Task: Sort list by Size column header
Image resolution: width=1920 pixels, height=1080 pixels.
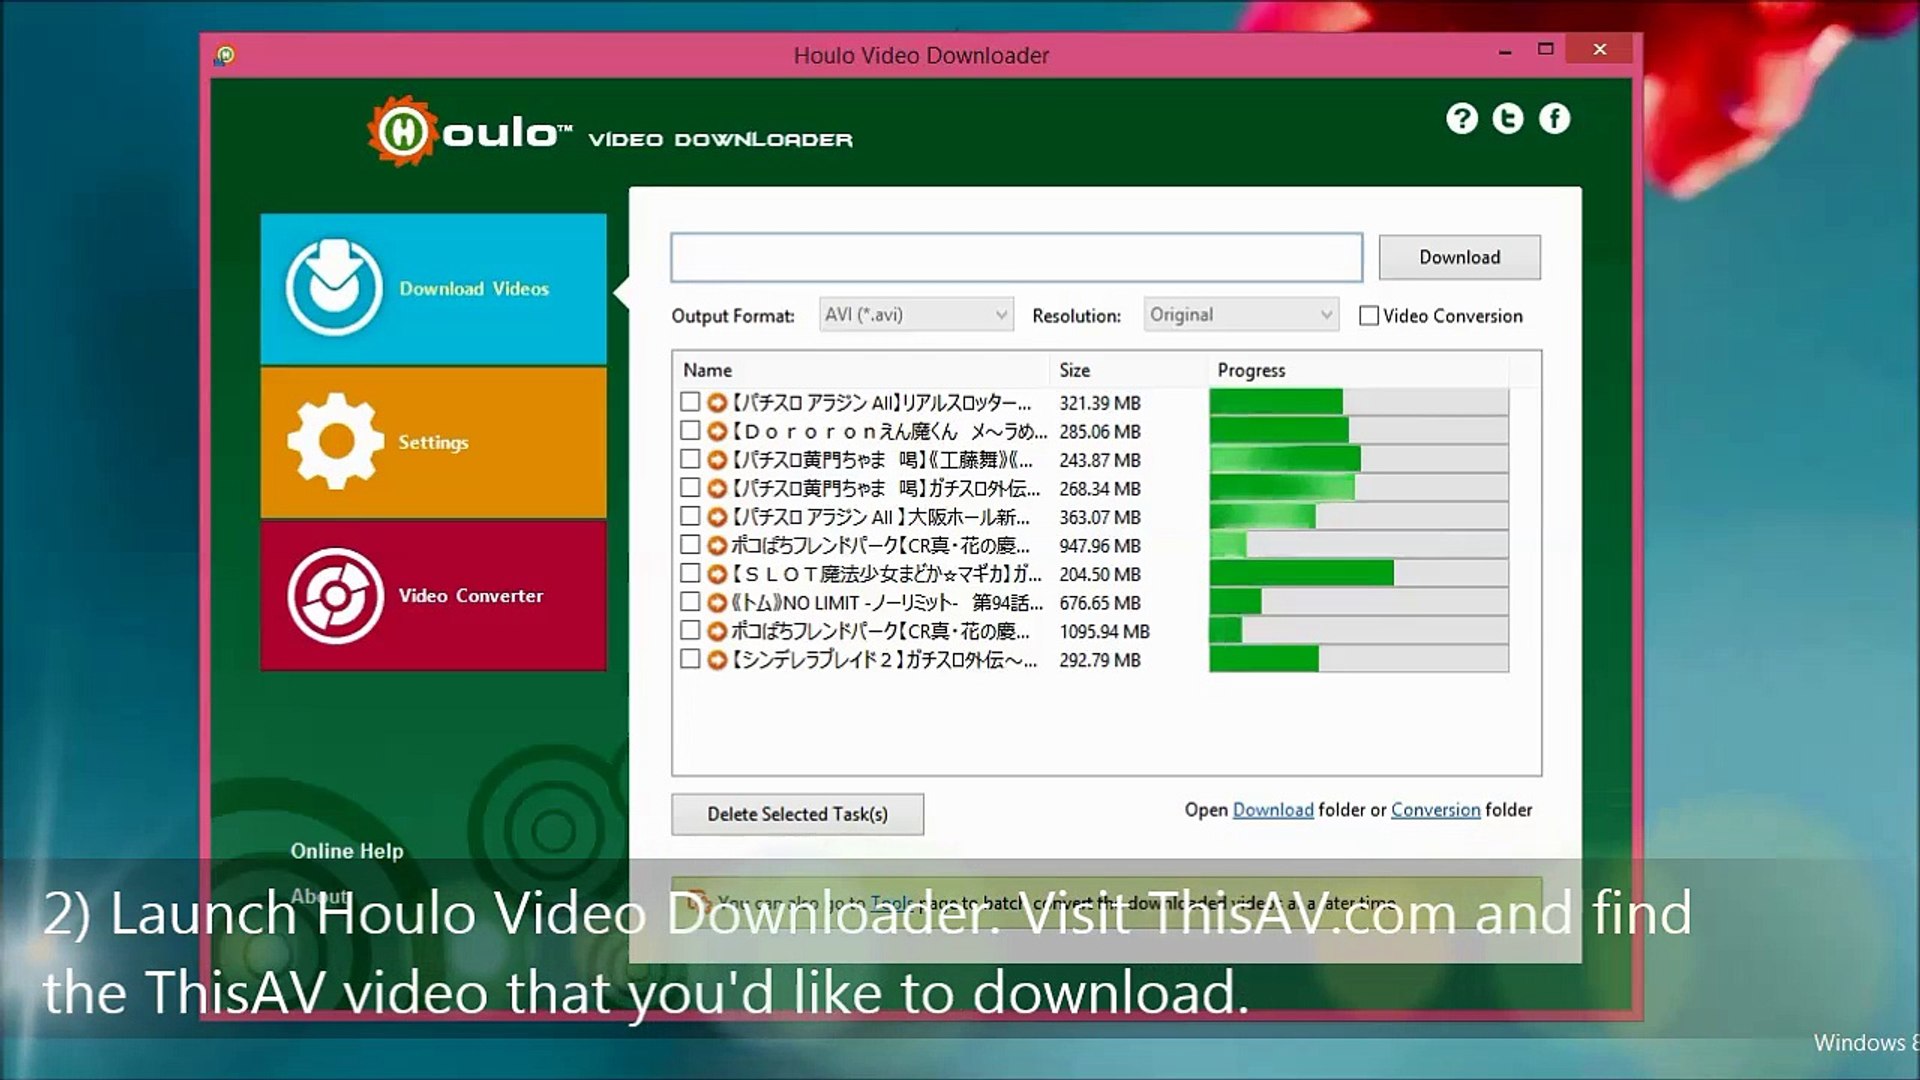Action: tap(1075, 370)
